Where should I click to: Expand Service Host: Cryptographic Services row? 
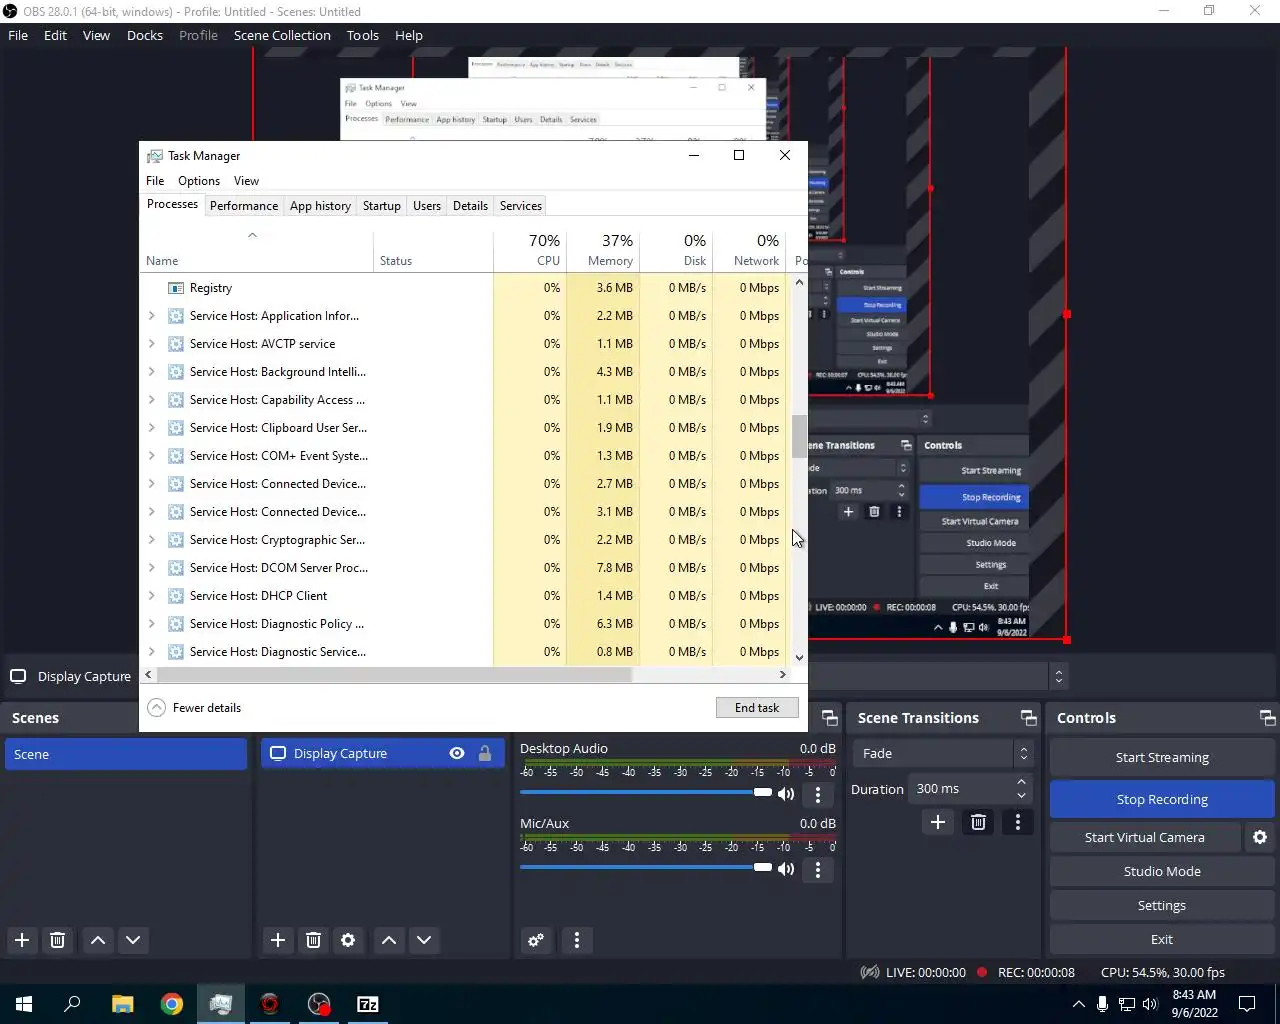coord(152,540)
